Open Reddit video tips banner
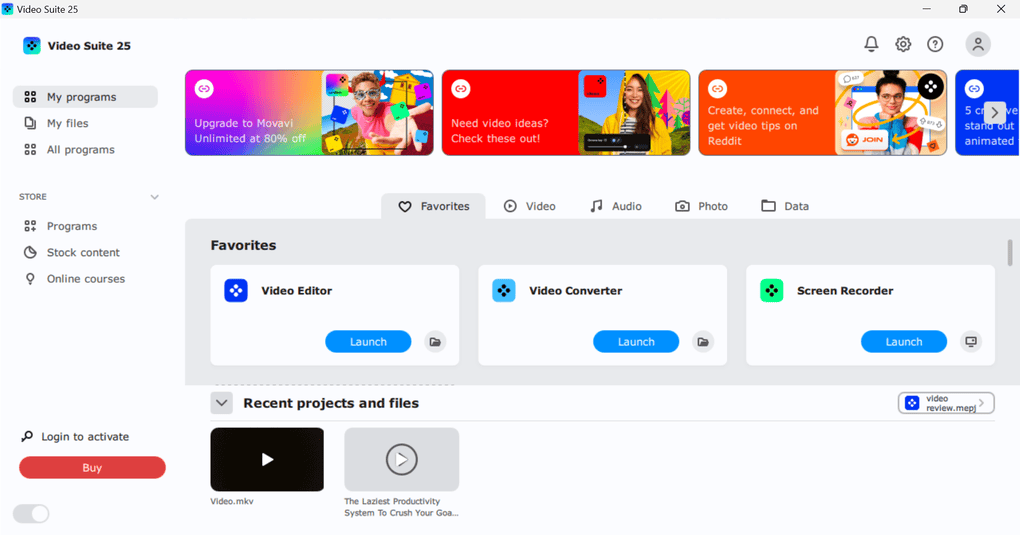This screenshot has height=535, width=1020. (x=823, y=113)
